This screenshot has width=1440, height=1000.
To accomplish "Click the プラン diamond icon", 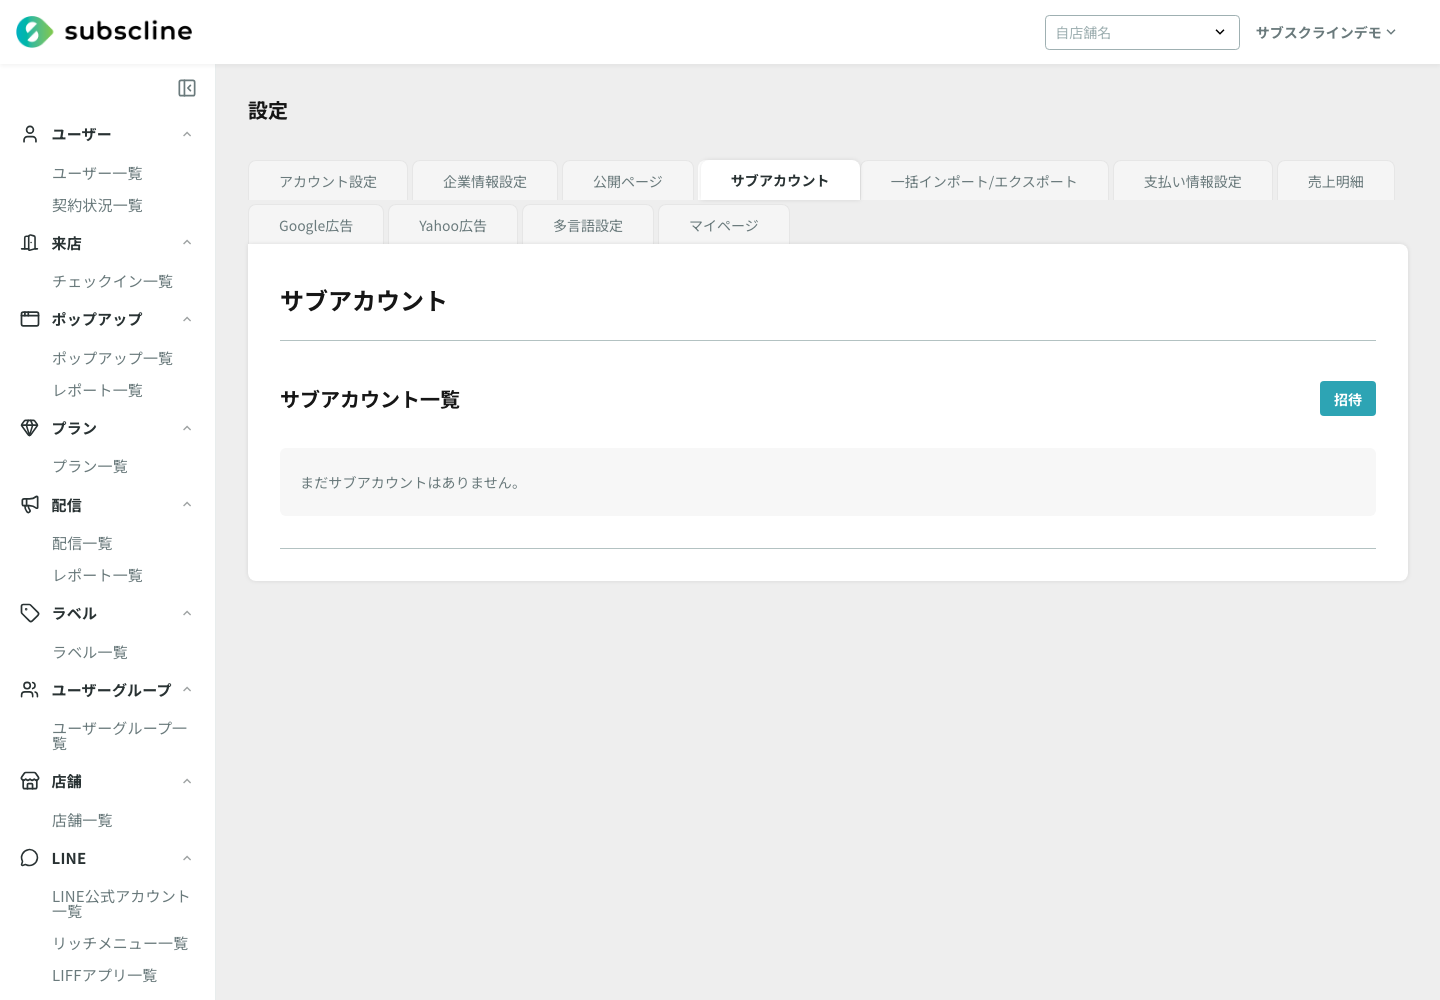I will pos(30,428).
